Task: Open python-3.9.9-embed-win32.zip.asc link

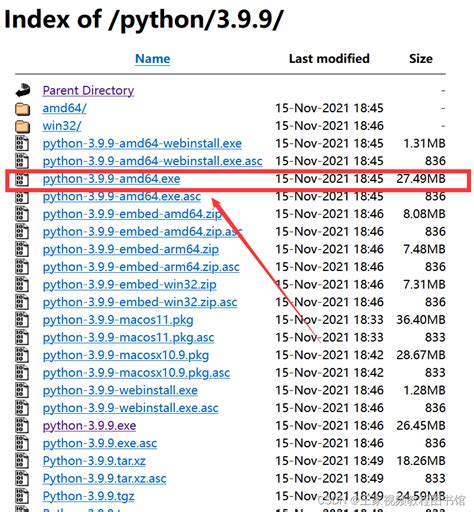Action: pyautogui.click(x=140, y=302)
